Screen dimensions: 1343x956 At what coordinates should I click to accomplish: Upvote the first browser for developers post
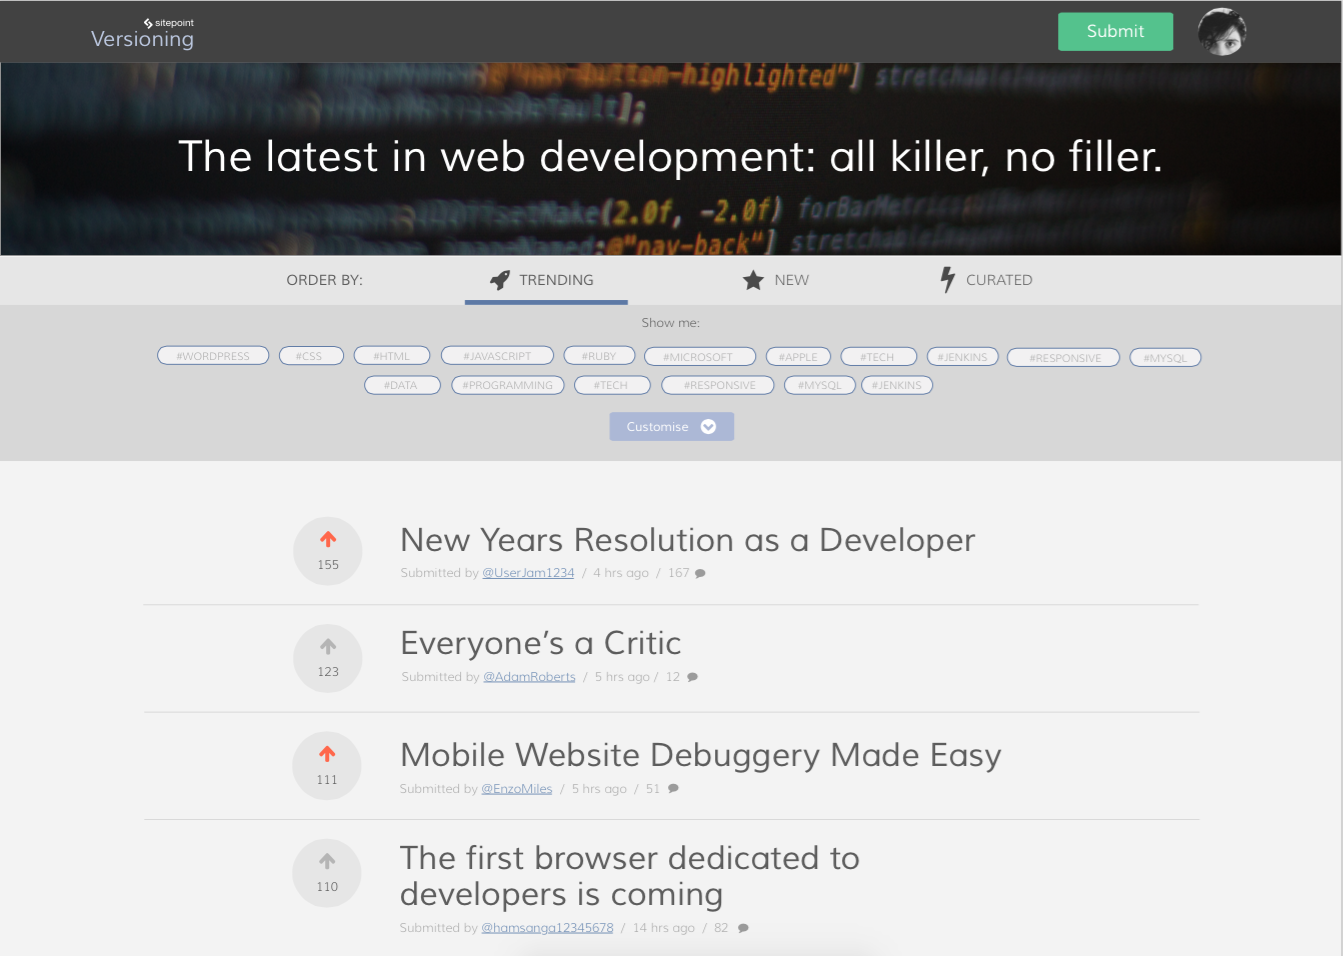(327, 861)
